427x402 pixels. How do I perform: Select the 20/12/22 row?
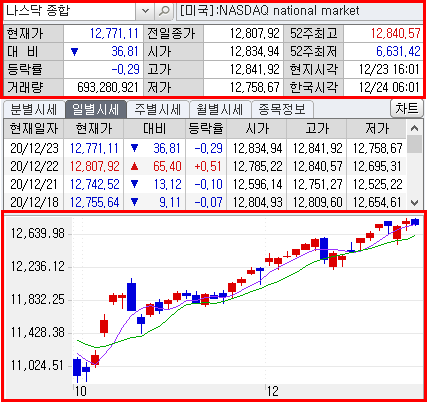point(205,166)
